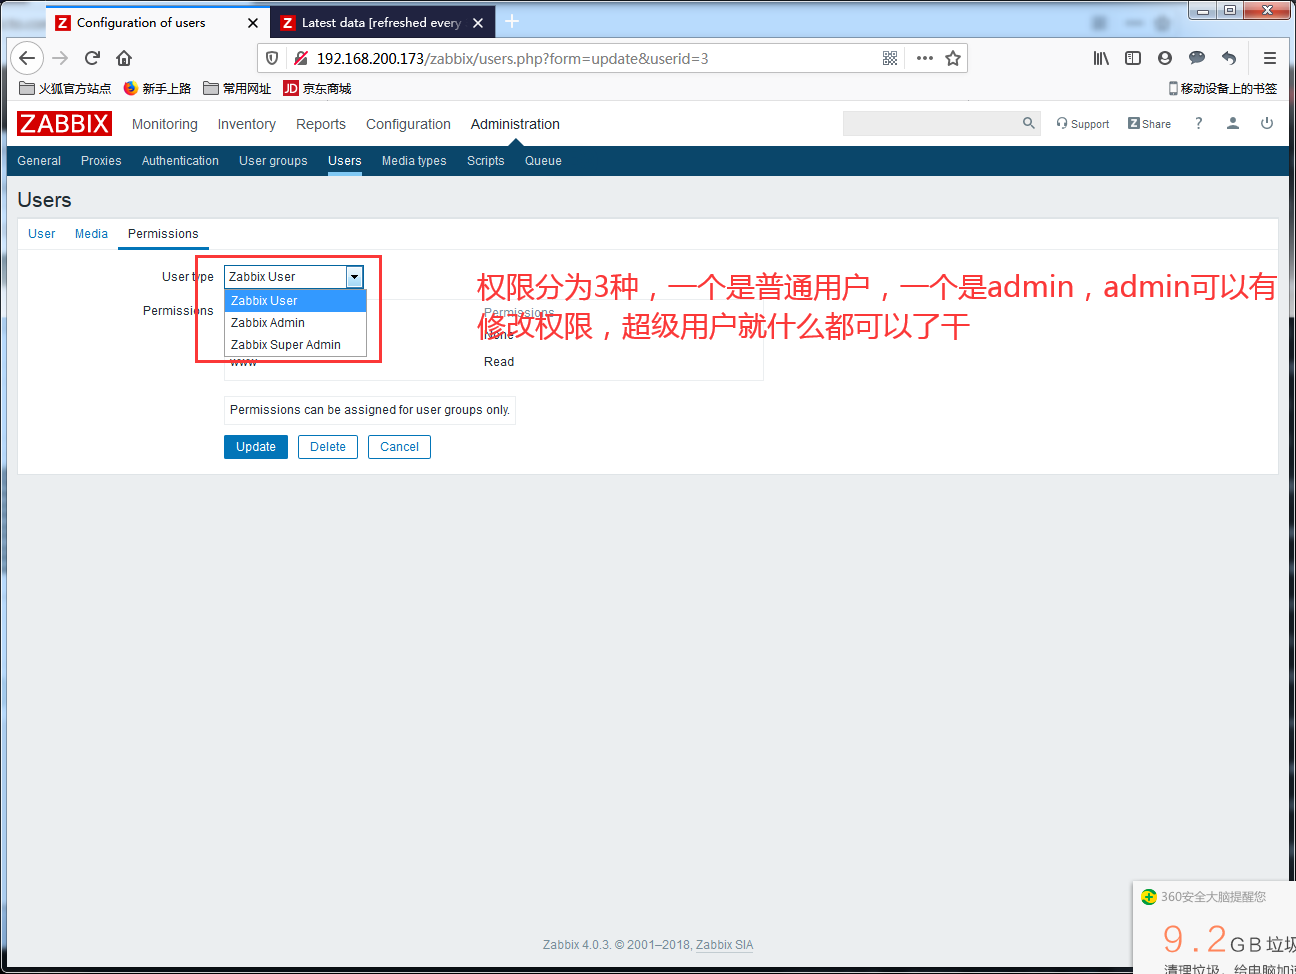The height and width of the screenshot is (974, 1296).
Task: Sign out with the power icon
Action: coord(1267,123)
